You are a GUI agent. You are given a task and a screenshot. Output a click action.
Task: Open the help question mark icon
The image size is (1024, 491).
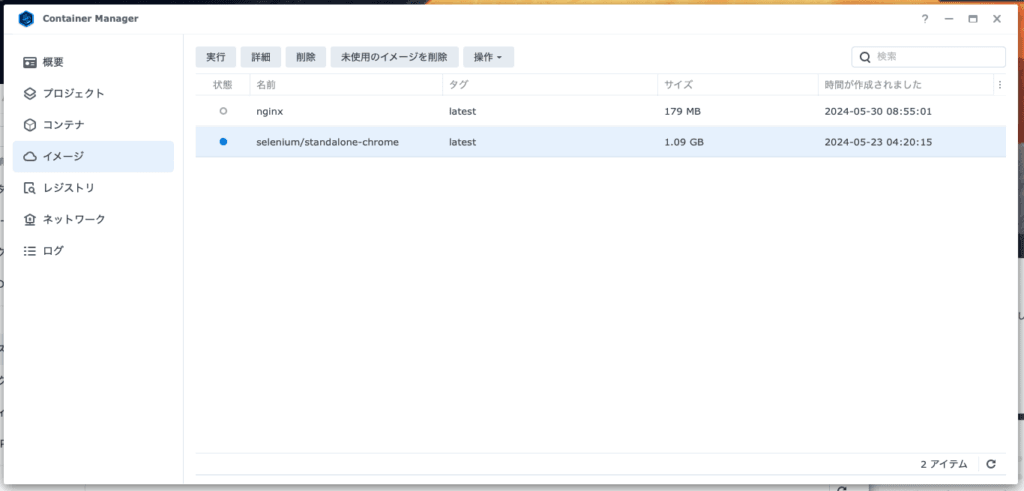coord(925,19)
